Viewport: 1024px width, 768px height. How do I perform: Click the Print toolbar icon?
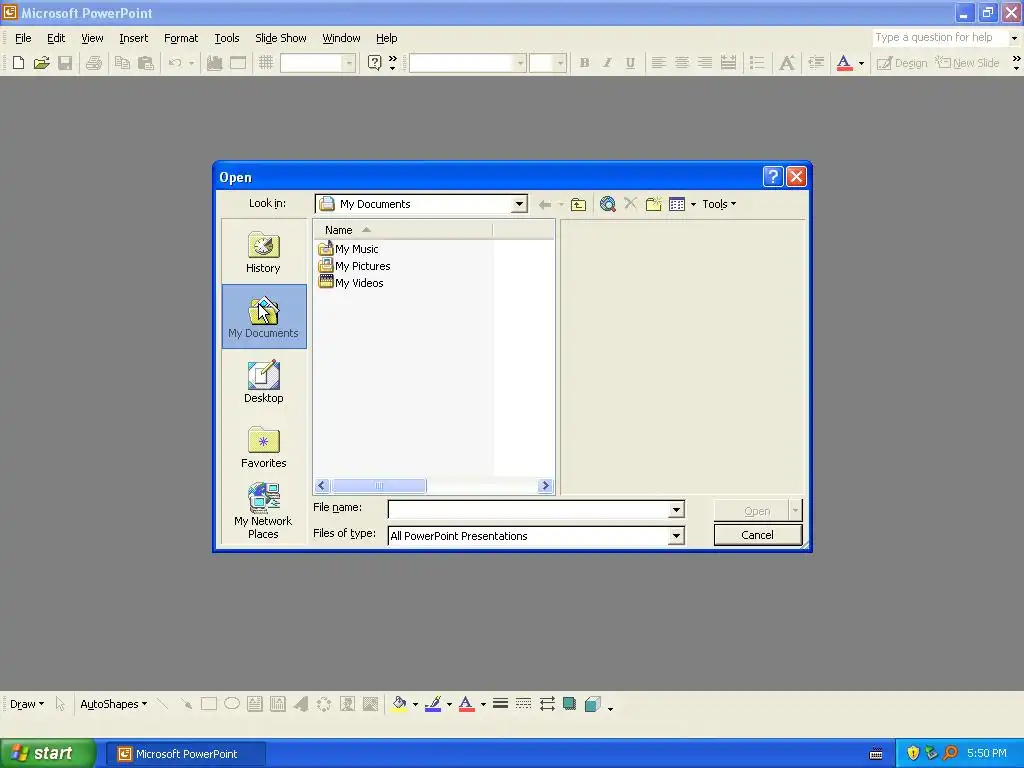coord(94,63)
